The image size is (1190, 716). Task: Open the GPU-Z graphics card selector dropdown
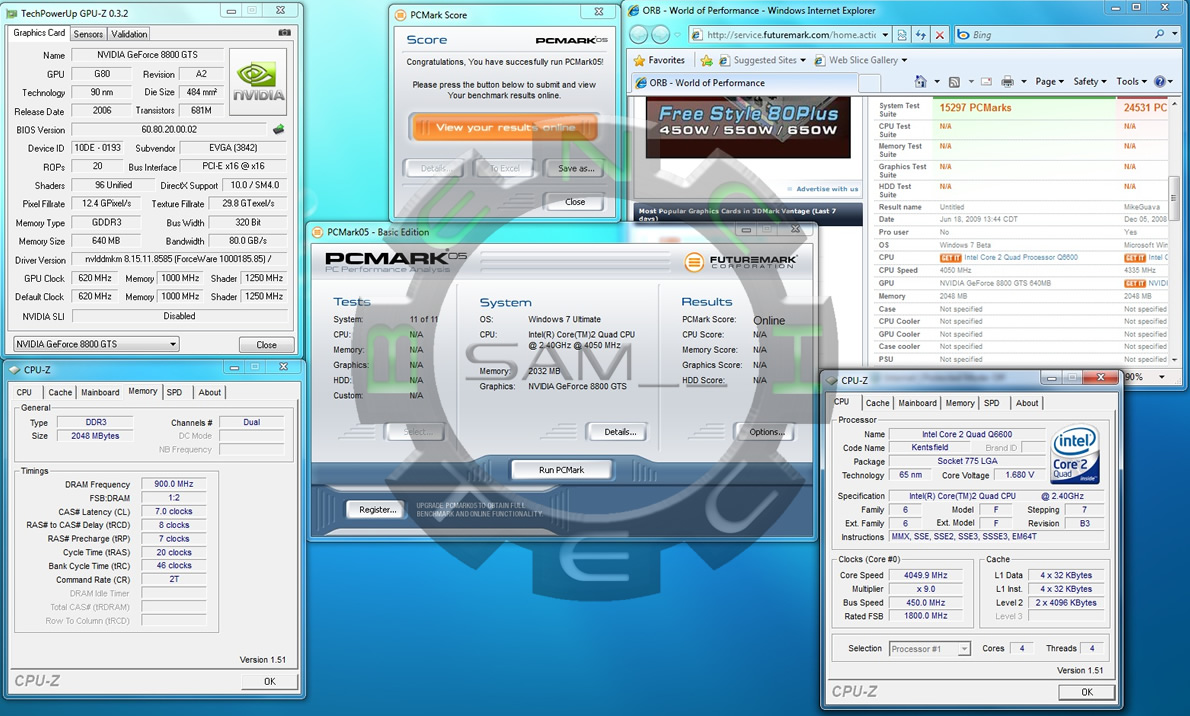click(173, 345)
